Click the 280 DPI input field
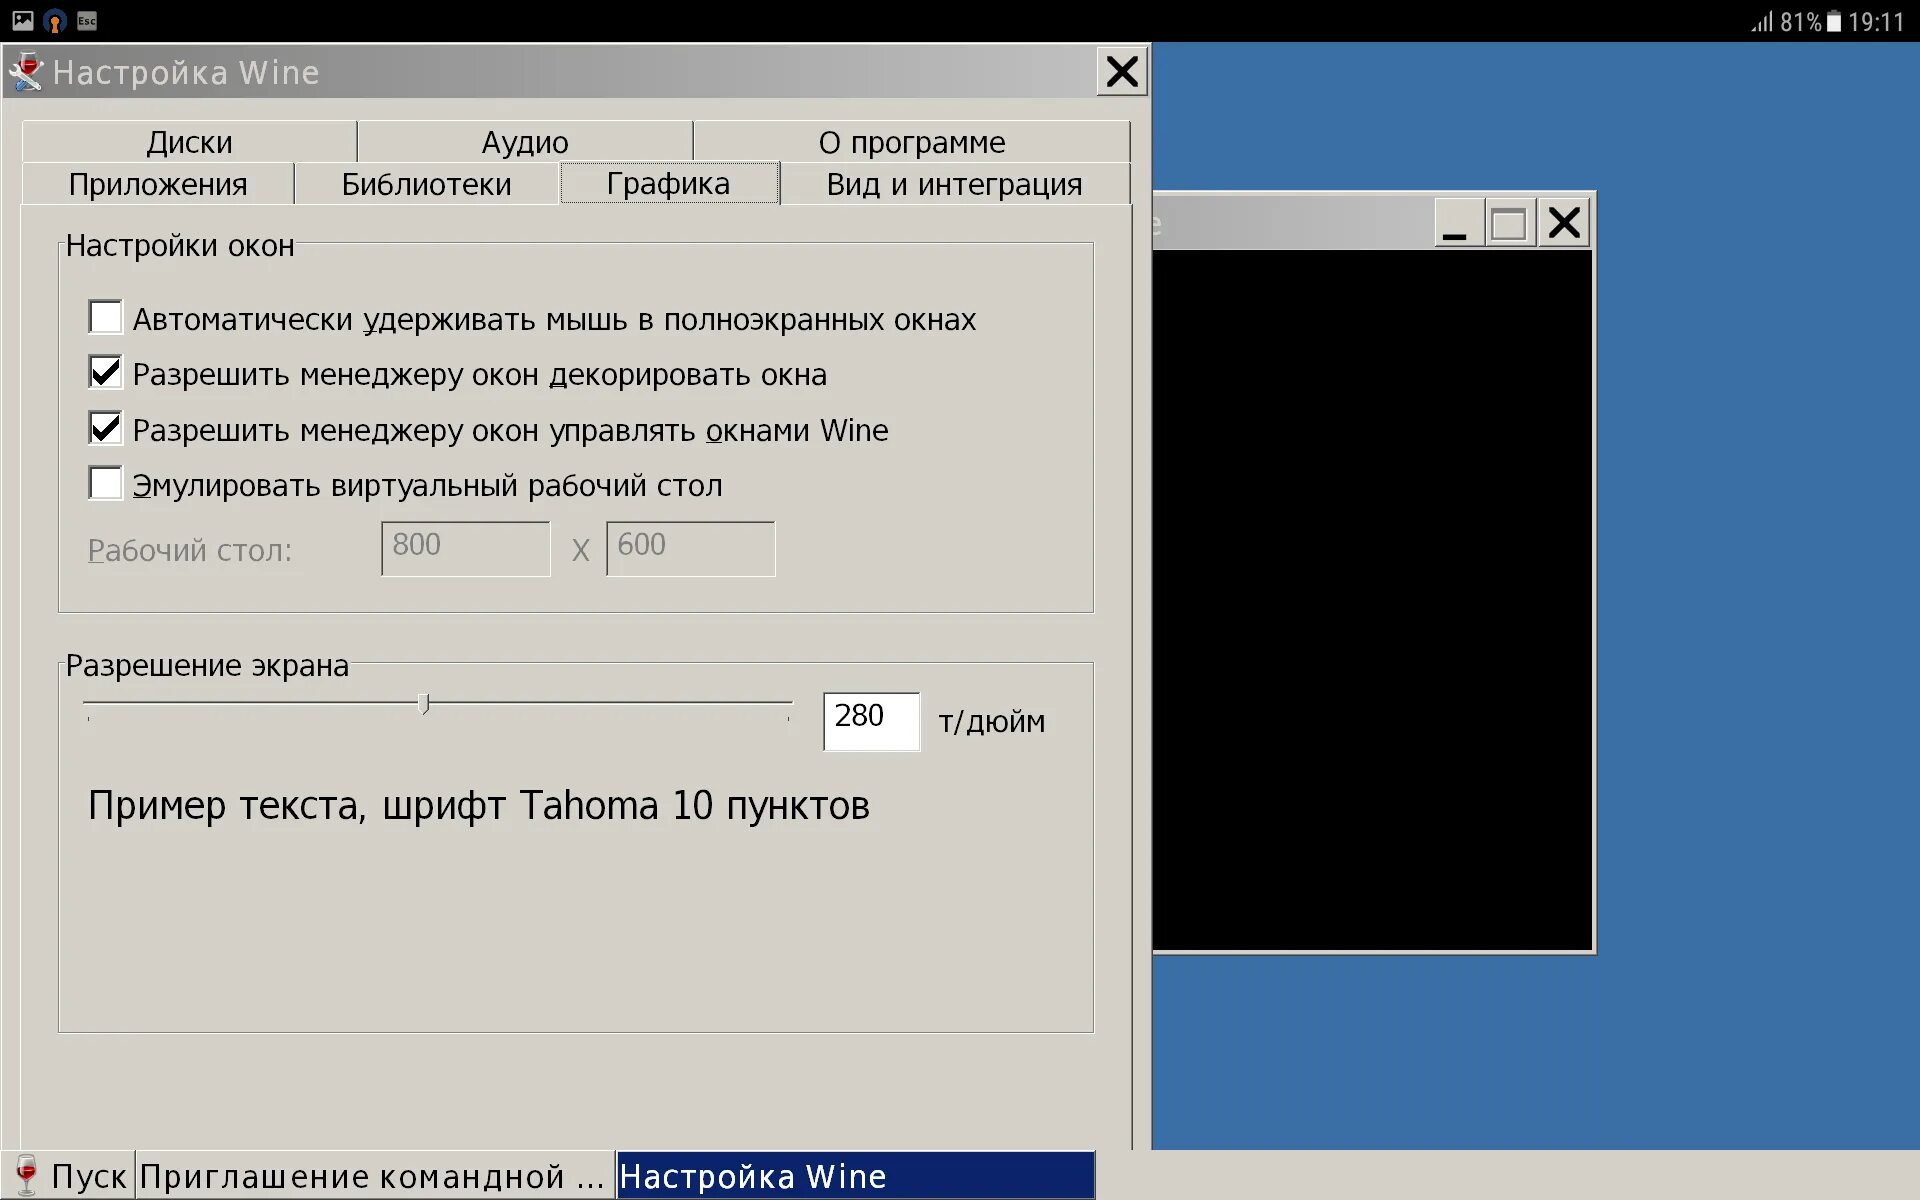1920x1200 pixels. click(870, 720)
